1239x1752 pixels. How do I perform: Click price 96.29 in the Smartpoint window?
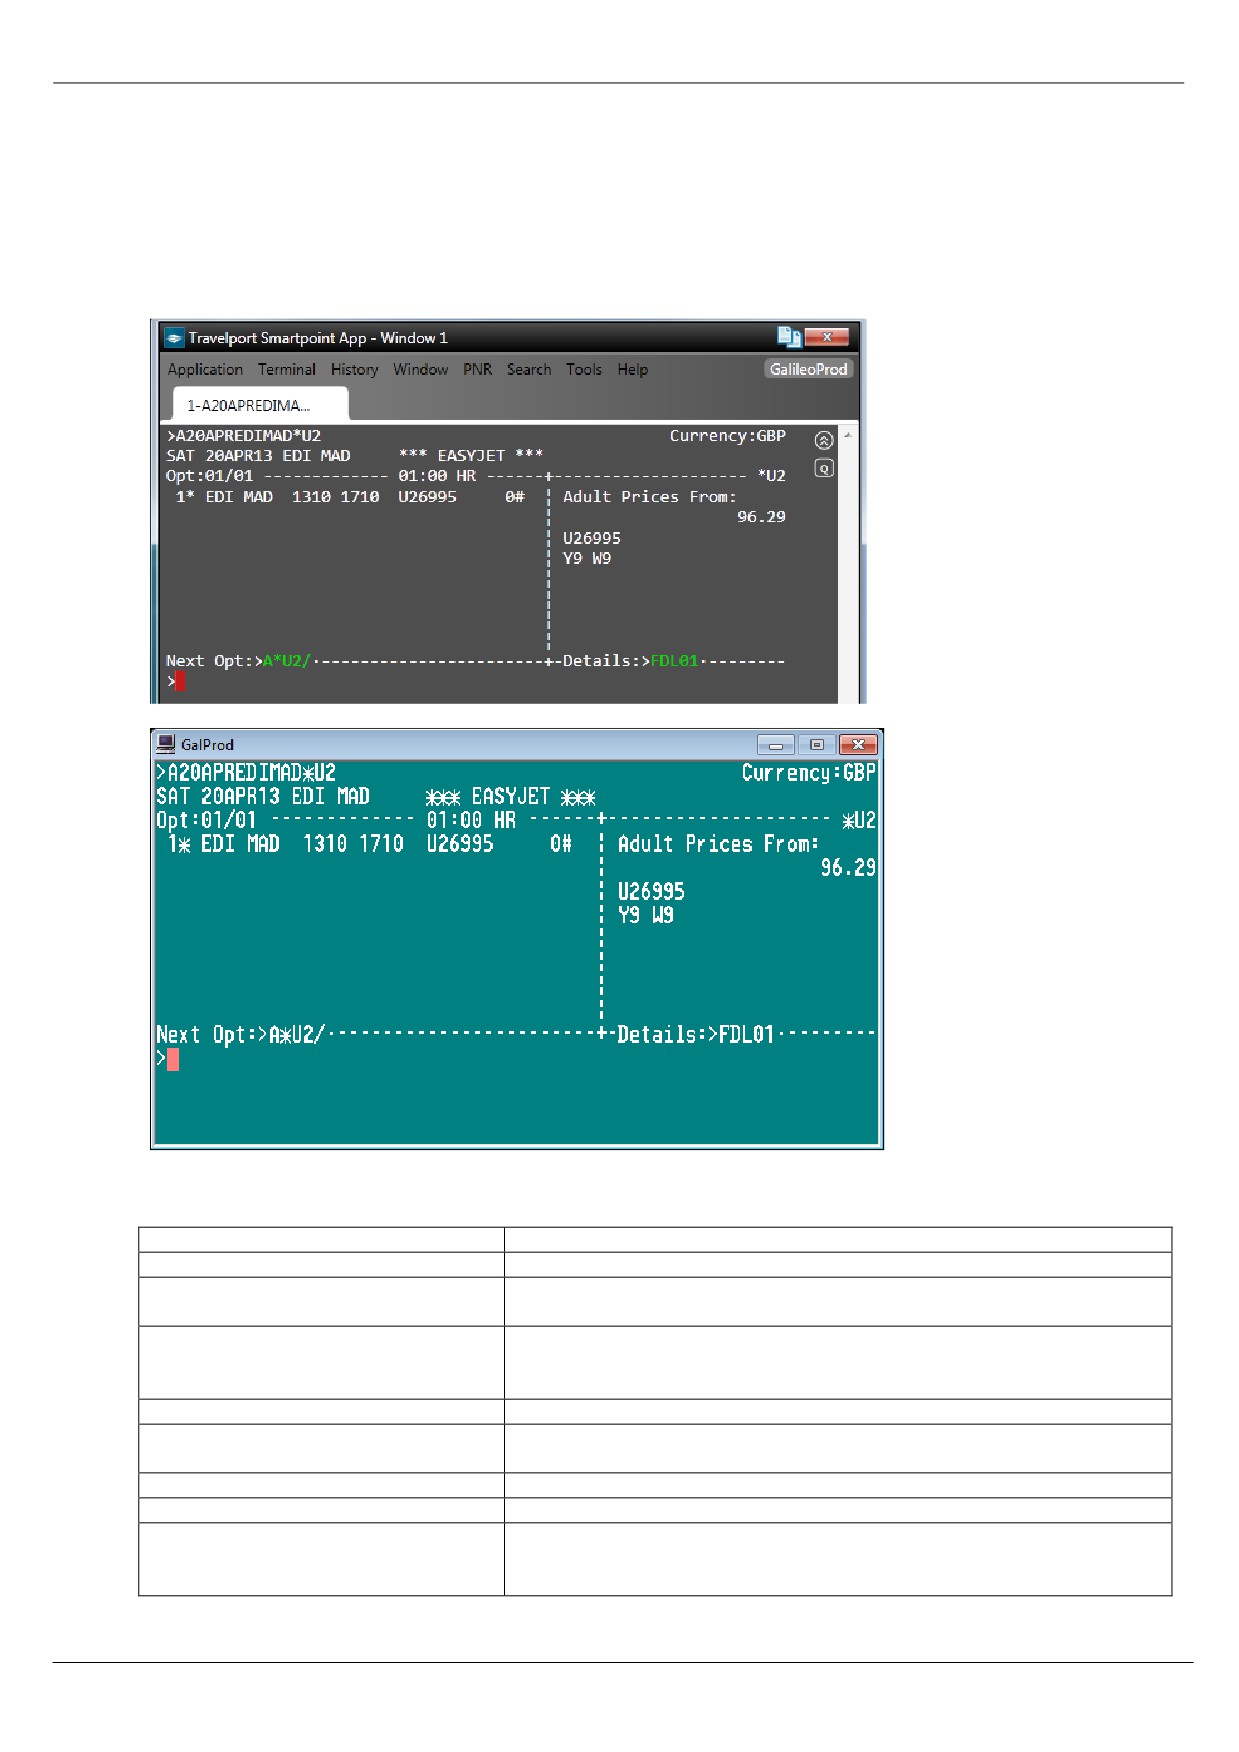(761, 517)
